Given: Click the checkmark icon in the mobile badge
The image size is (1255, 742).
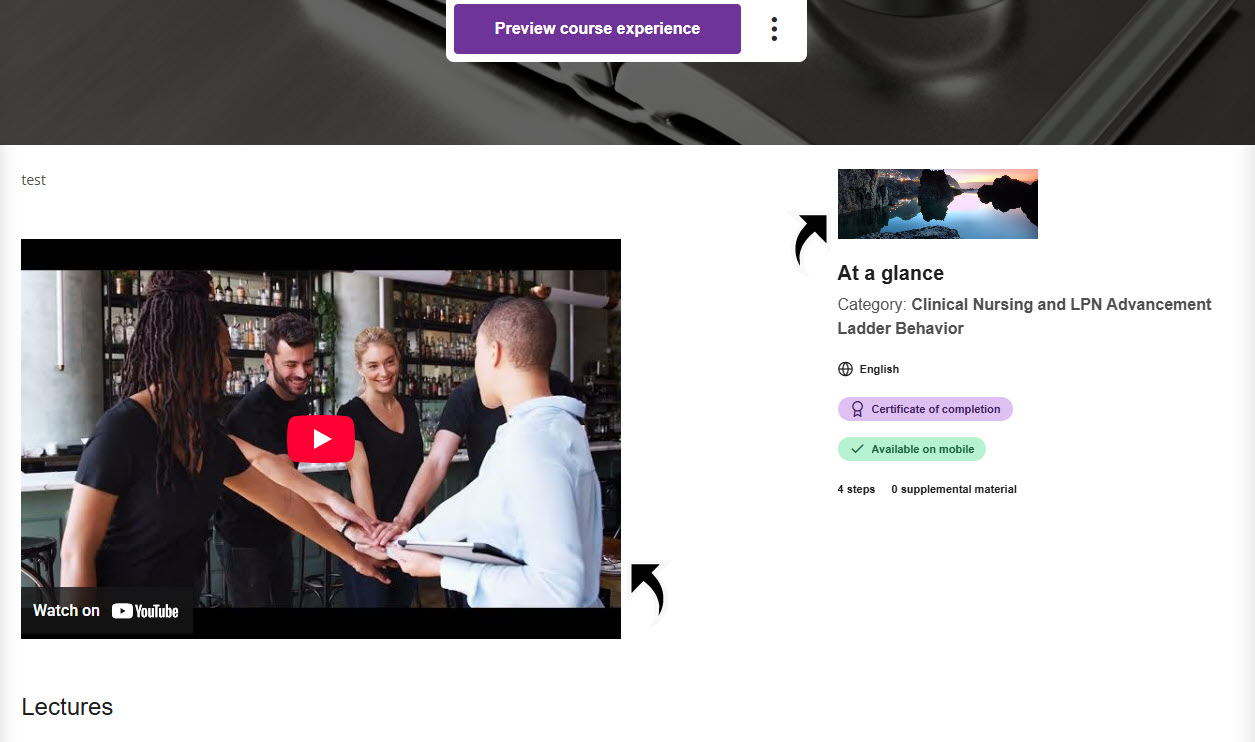Looking at the screenshot, I should (857, 449).
